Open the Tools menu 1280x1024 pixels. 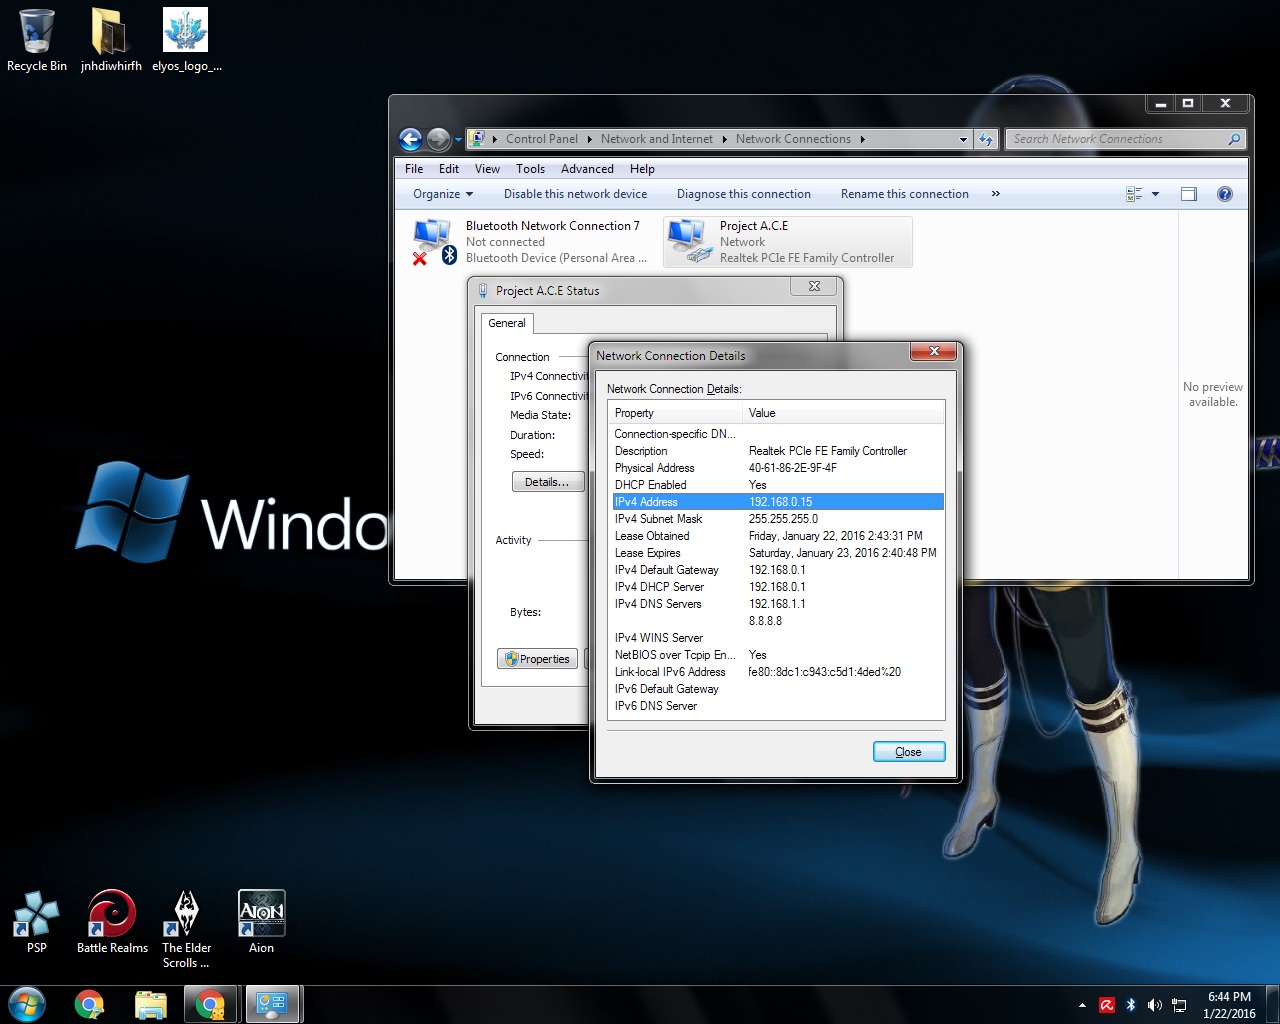[x=530, y=169]
